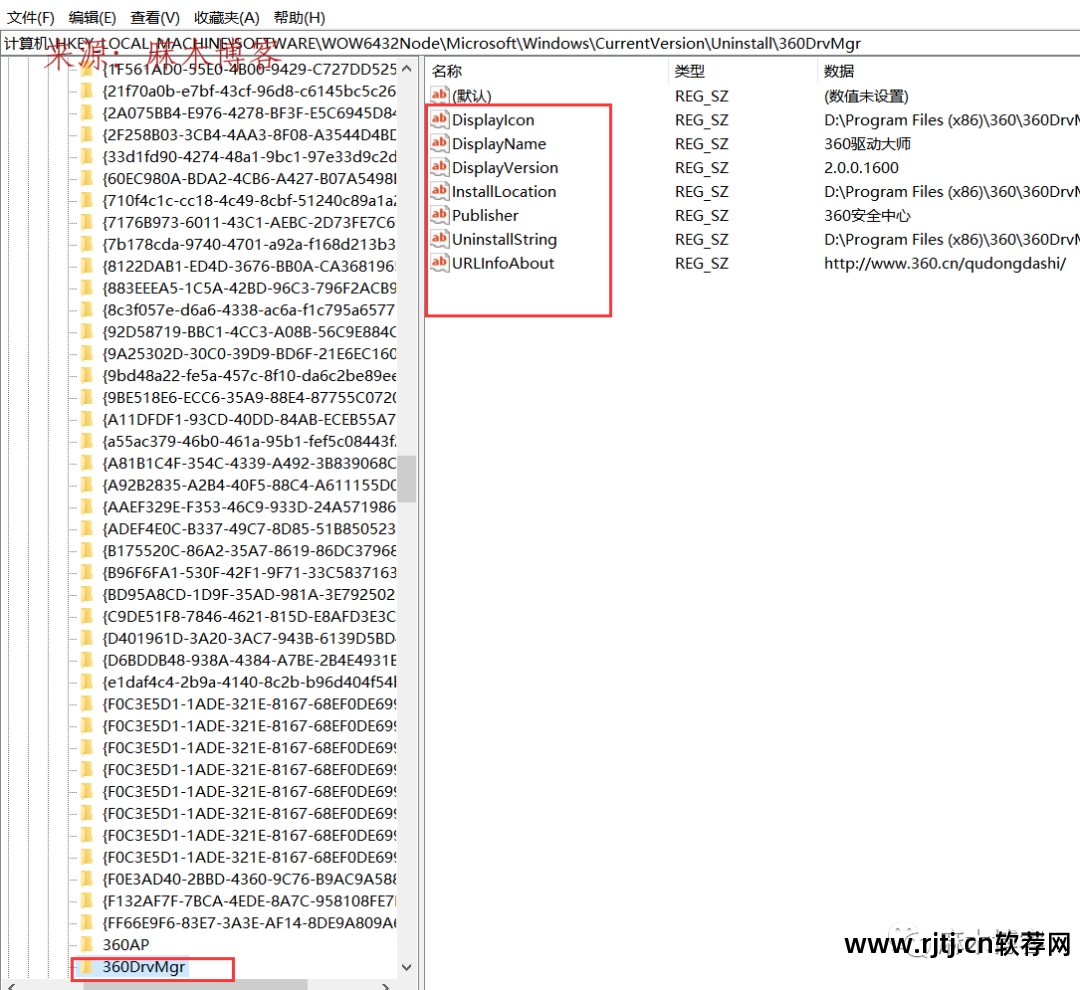Select the {92D58719-BBC1-4CC3 key
This screenshot has height=990, width=1080.
click(x=249, y=332)
